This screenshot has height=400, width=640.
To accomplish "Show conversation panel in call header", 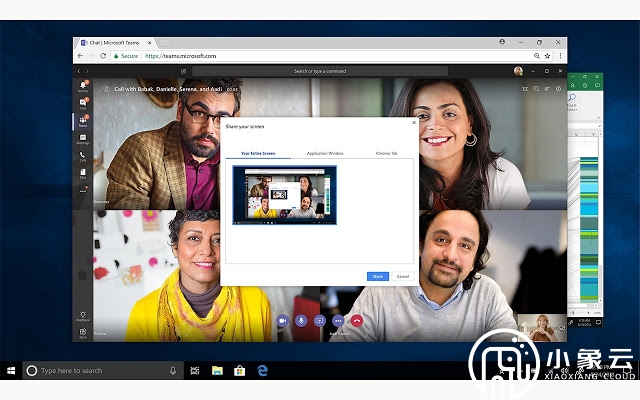I will (x=536, y=89).
